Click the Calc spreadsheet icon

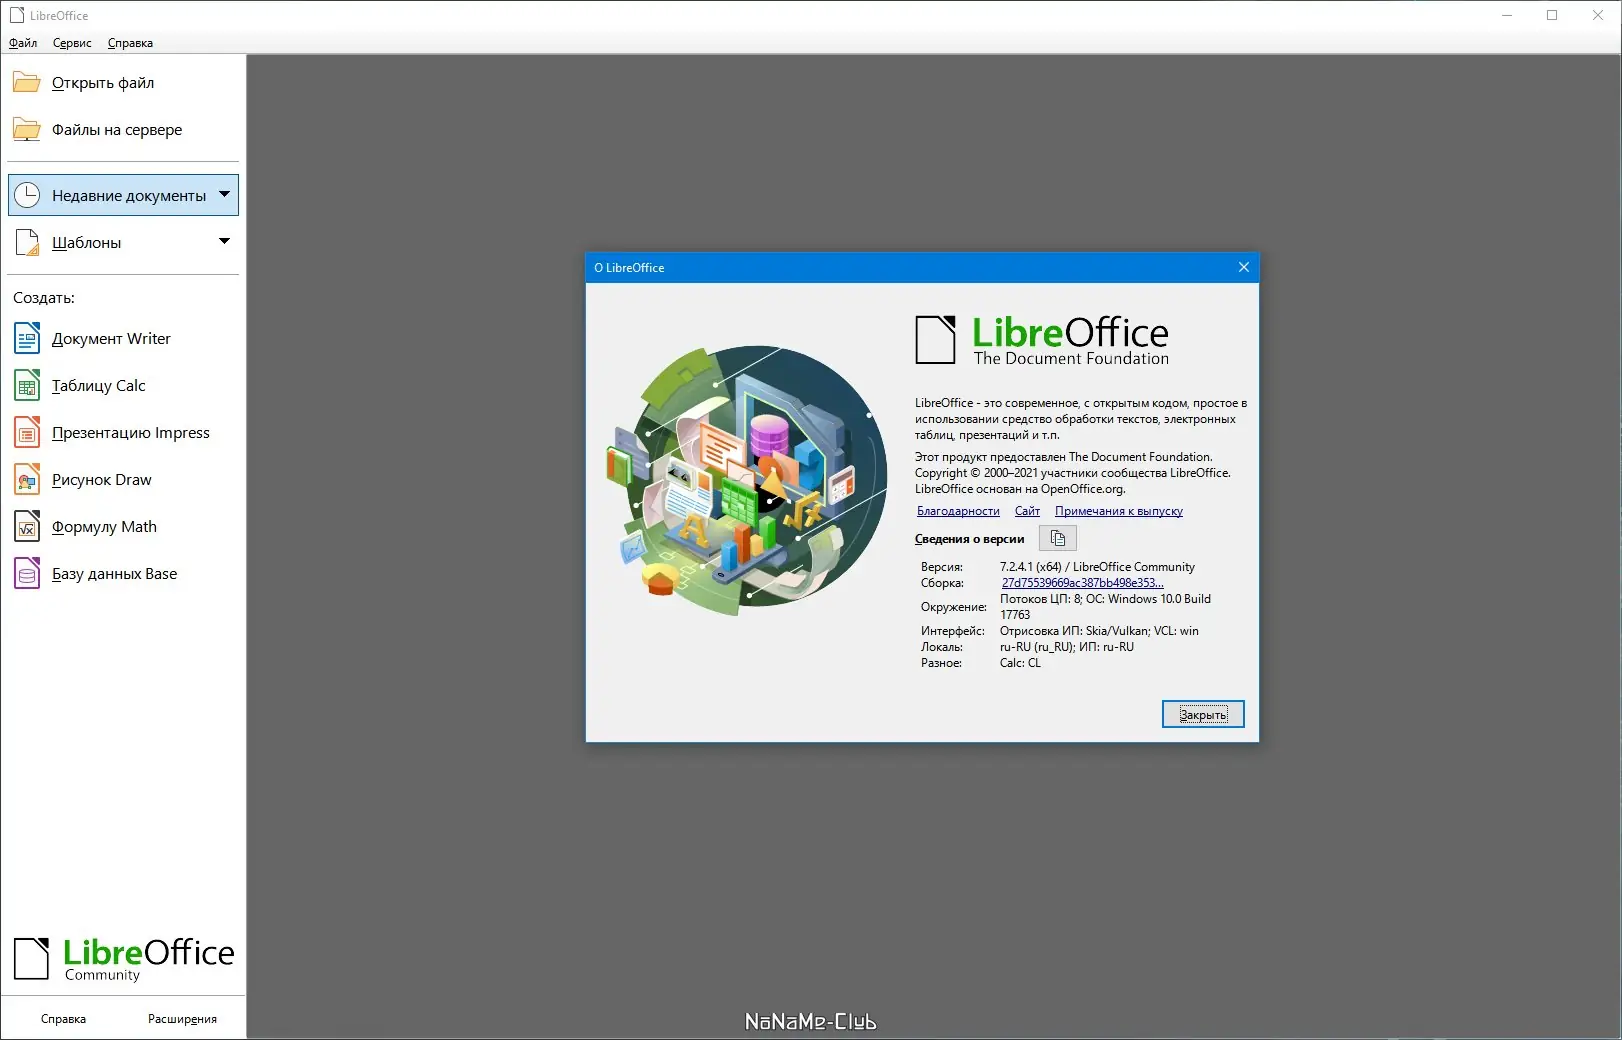pyautogui.click(x=27, y=385)
